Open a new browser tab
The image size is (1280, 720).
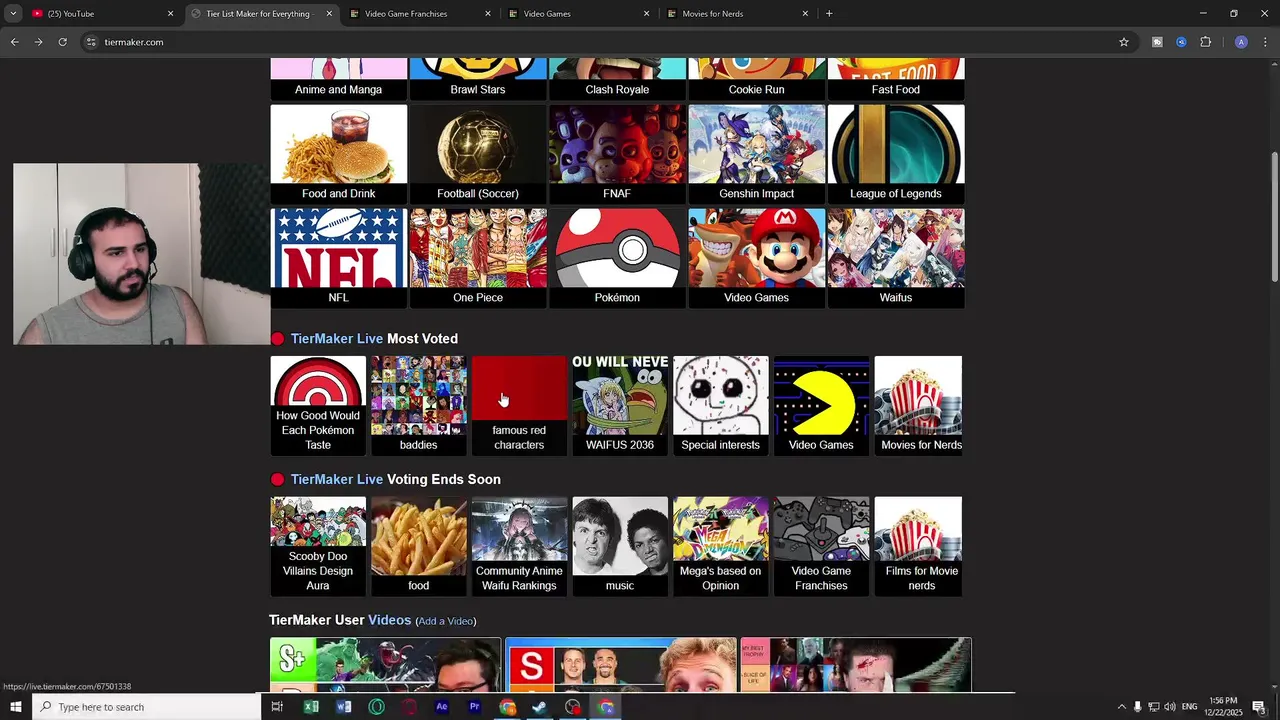(829, 14)
